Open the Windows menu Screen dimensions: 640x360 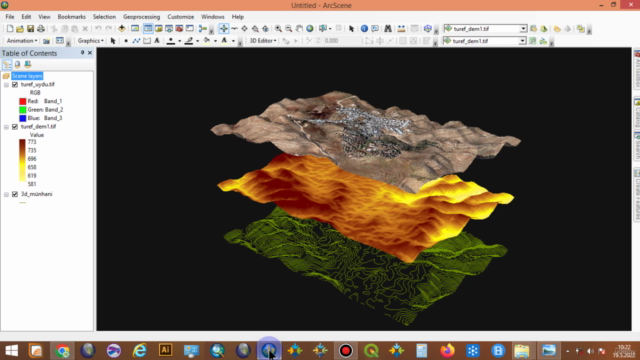point(213,17)
